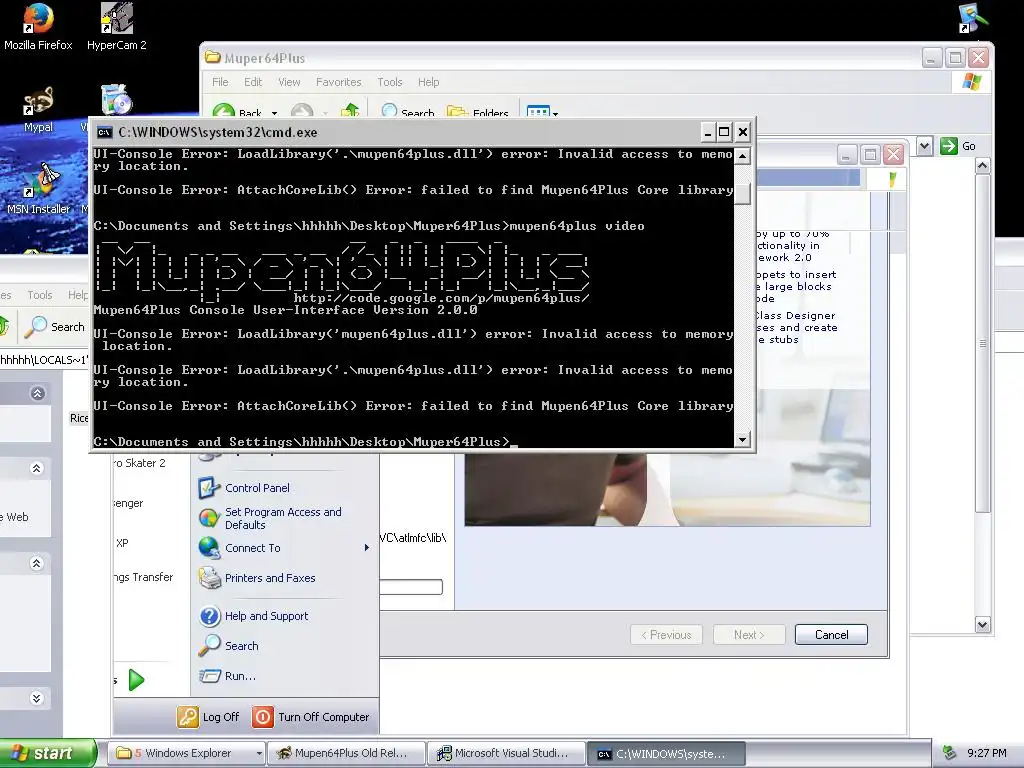
Task: Click Forward arrow in Muper64Plus explorer toolbar
Action: coord(302,112)
